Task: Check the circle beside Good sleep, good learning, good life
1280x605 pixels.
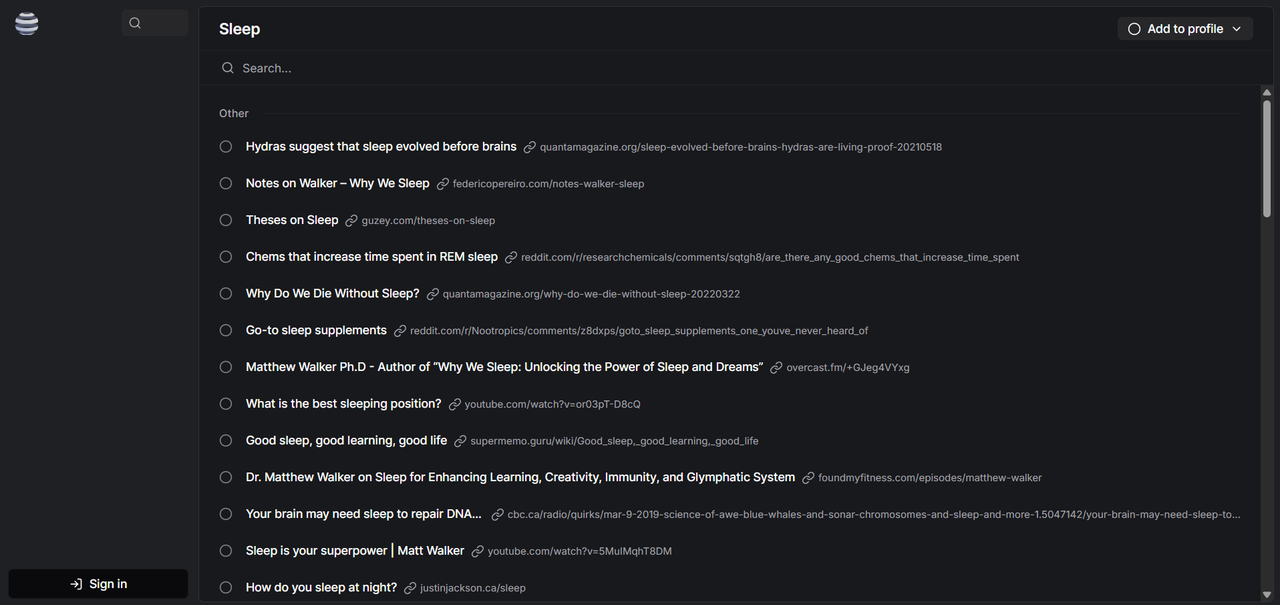Action: coord(226,441)
